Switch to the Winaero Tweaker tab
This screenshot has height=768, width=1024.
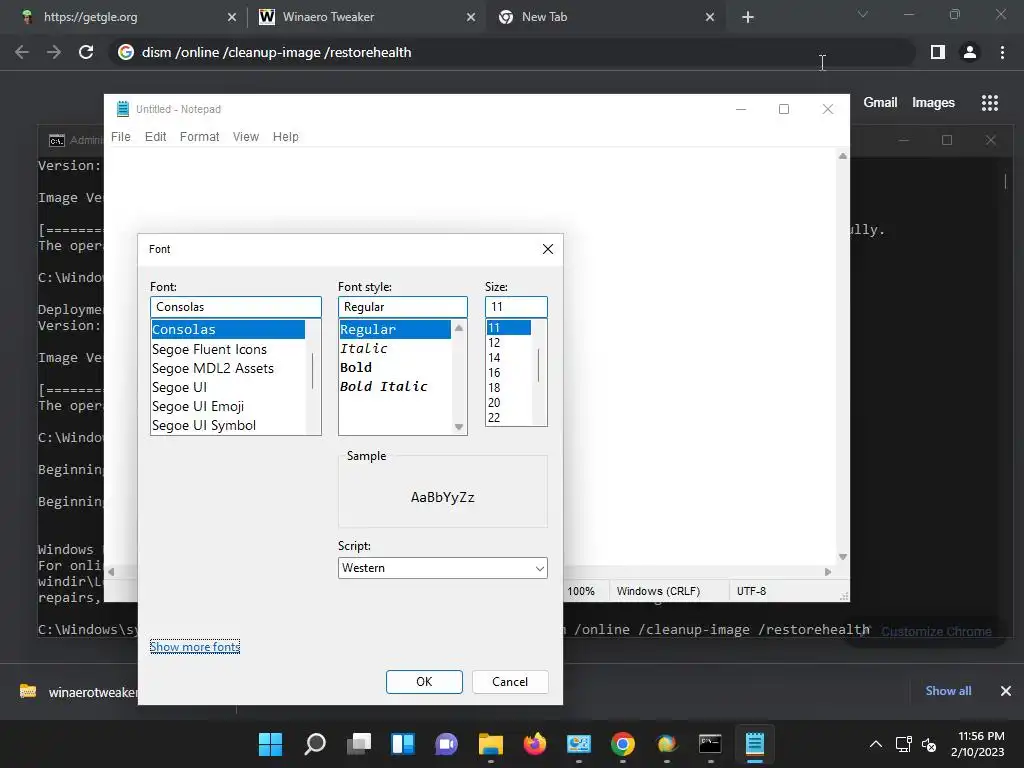click(366, 17)
